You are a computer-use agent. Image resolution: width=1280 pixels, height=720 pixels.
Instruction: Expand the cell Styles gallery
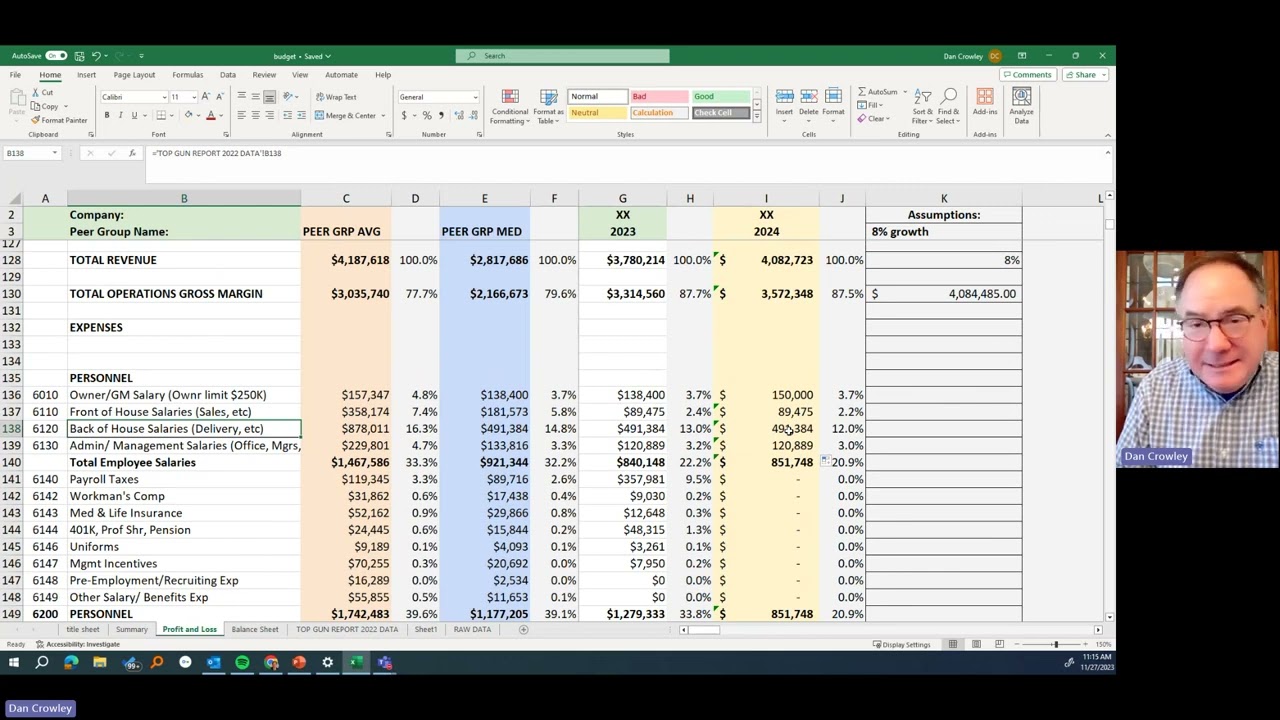click(x=756, y=116)
